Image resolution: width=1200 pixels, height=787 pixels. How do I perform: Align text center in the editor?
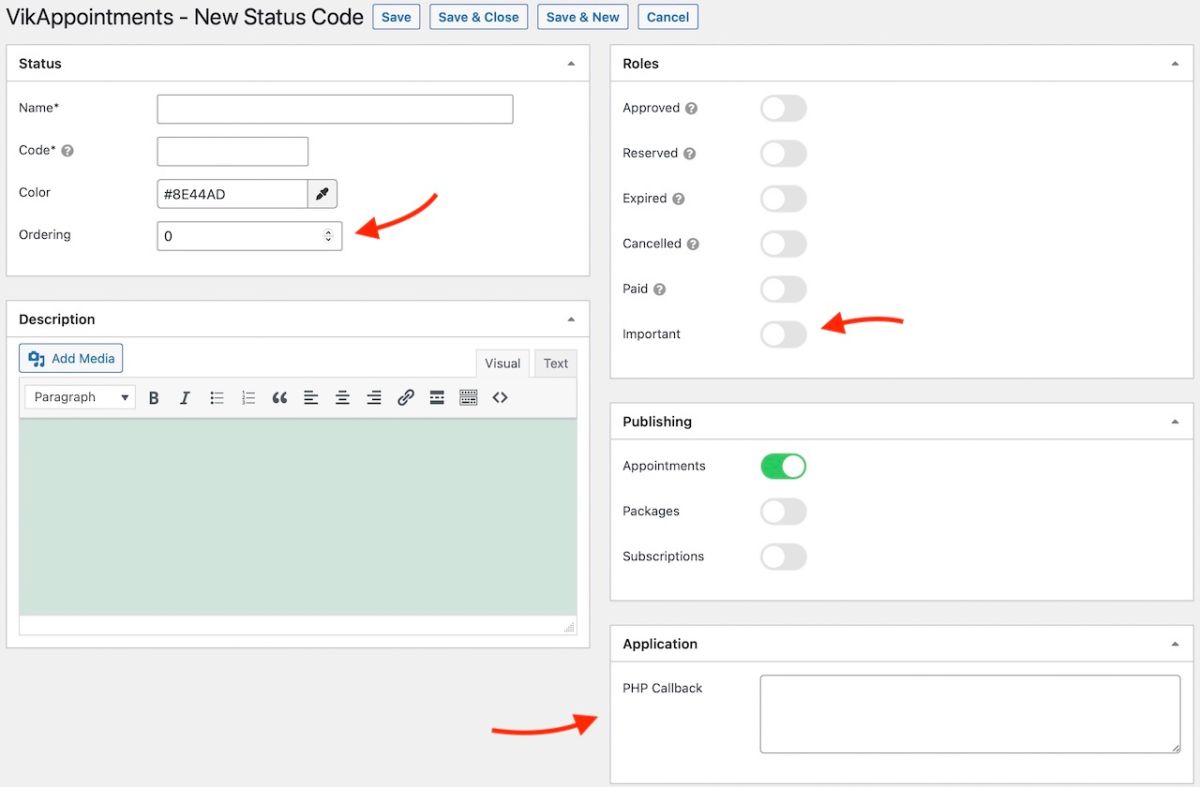point(342,398)
